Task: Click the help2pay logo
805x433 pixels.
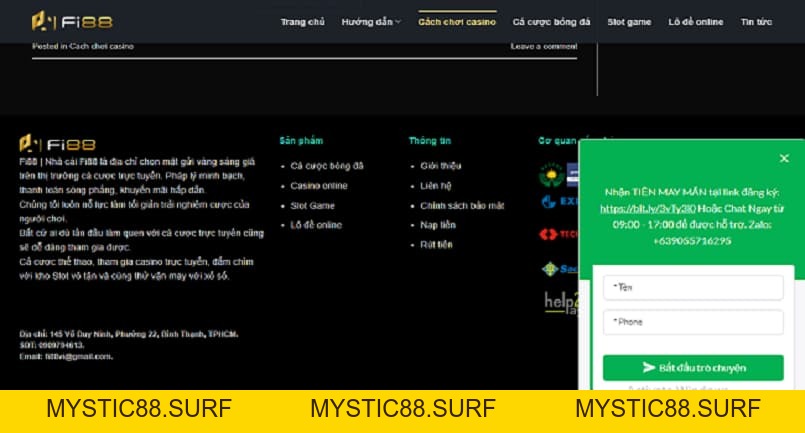Action: tap(562, 303)
